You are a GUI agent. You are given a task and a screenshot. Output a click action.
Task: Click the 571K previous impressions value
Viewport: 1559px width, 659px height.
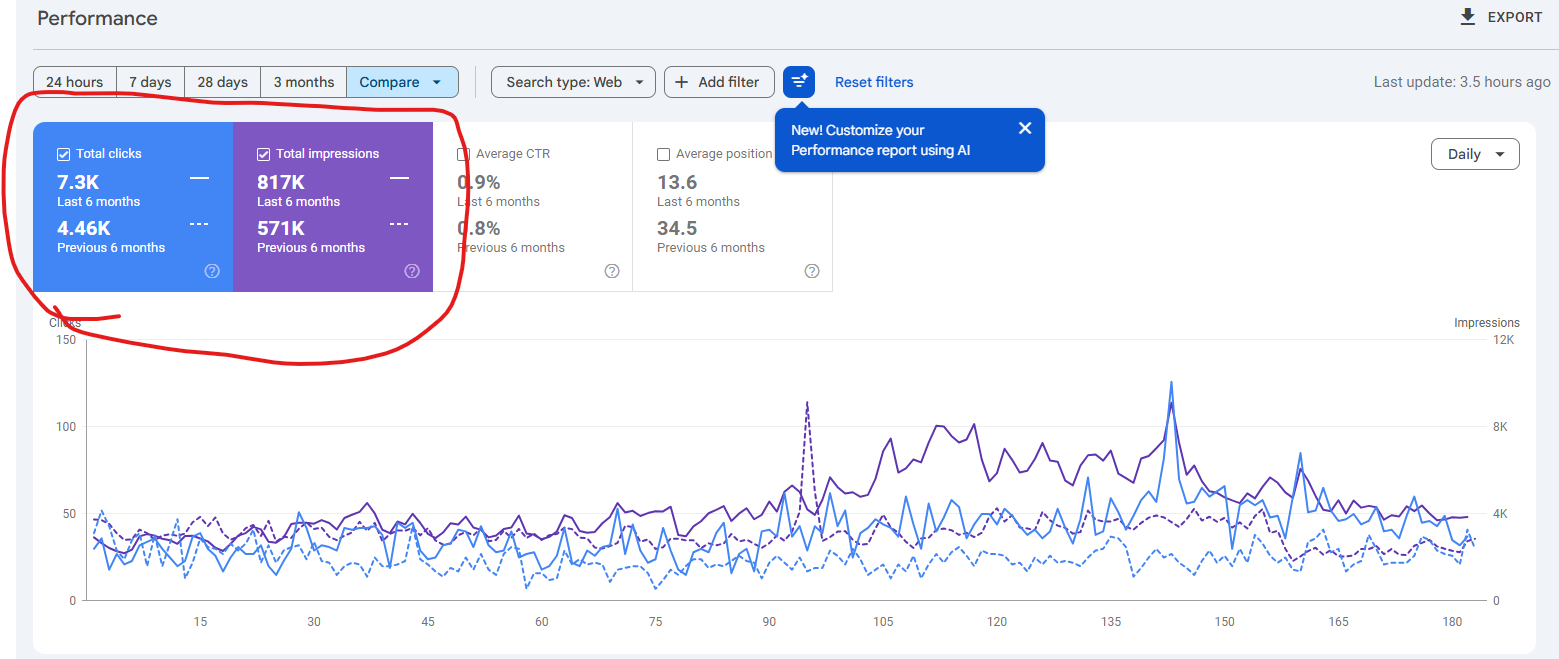pos(281,228)
